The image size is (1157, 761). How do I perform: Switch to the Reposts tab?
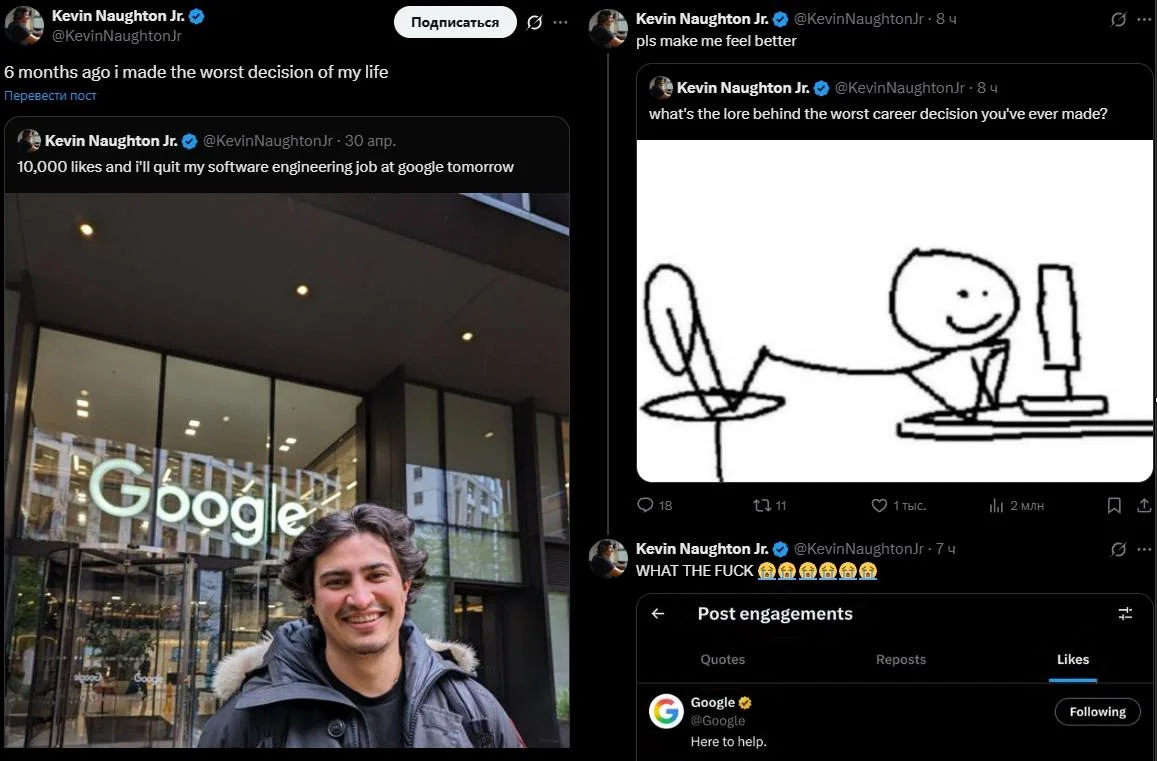901,659
